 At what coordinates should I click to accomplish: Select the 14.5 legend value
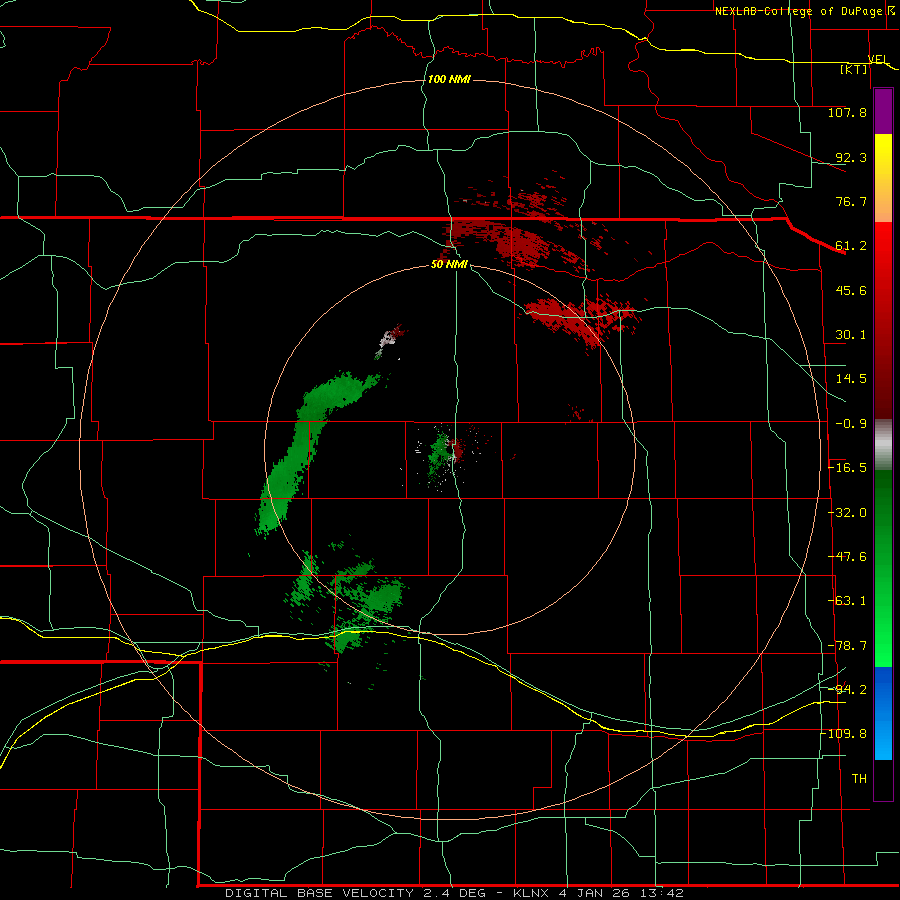tap(851, 379)
